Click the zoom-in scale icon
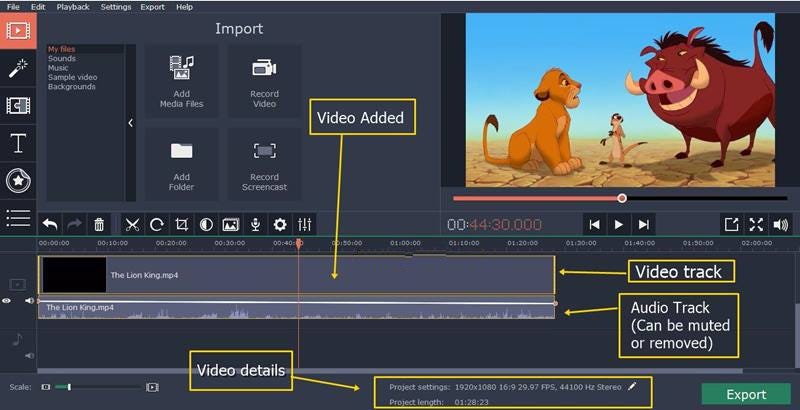The image size is (800, 410). pos(153,387)
